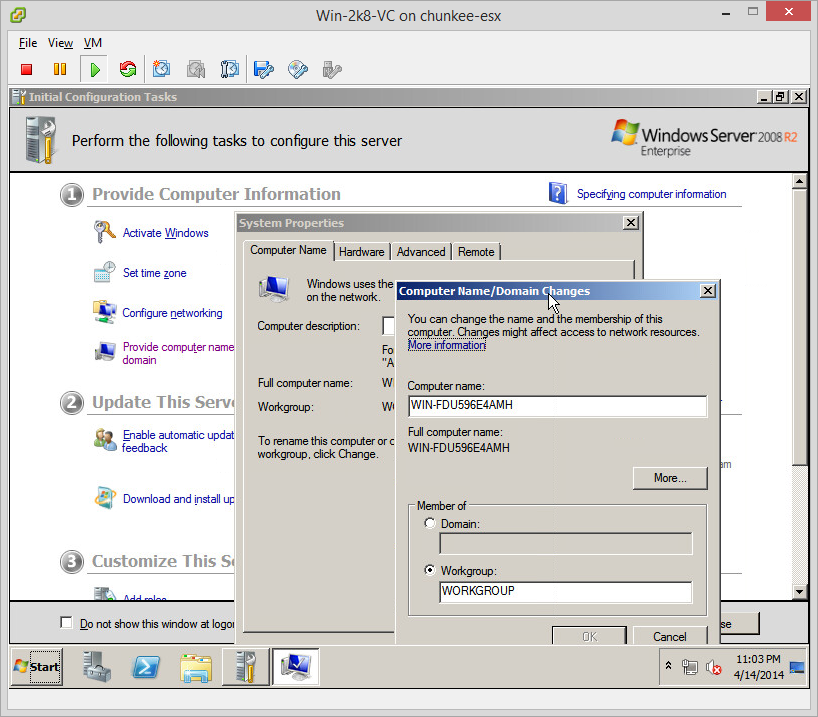
Task: Open Windows PowerShell from taskbar
Action: (148, 666)
